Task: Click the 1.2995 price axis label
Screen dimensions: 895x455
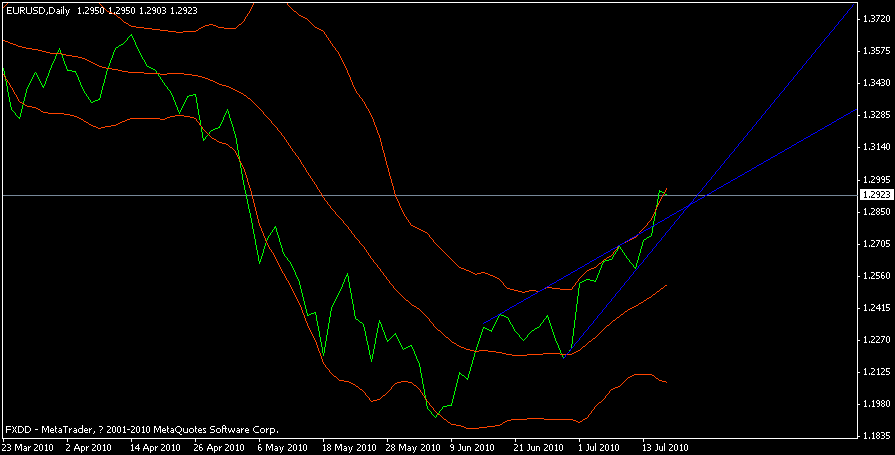Action: coord(877,179)
